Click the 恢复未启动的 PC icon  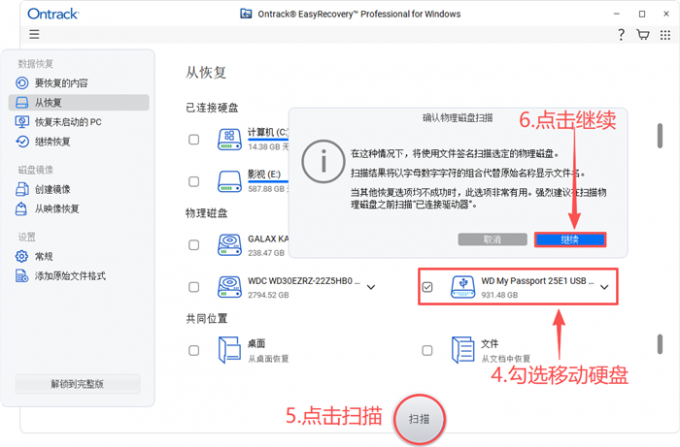coord(22,122)
